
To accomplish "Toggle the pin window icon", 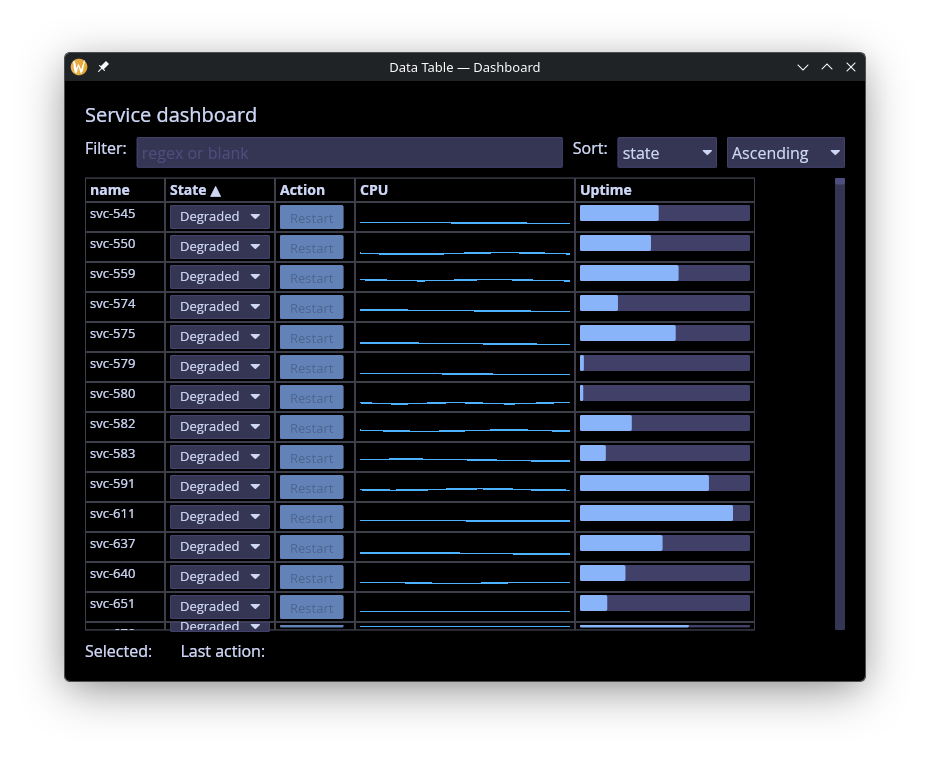I will click(103, 67).
